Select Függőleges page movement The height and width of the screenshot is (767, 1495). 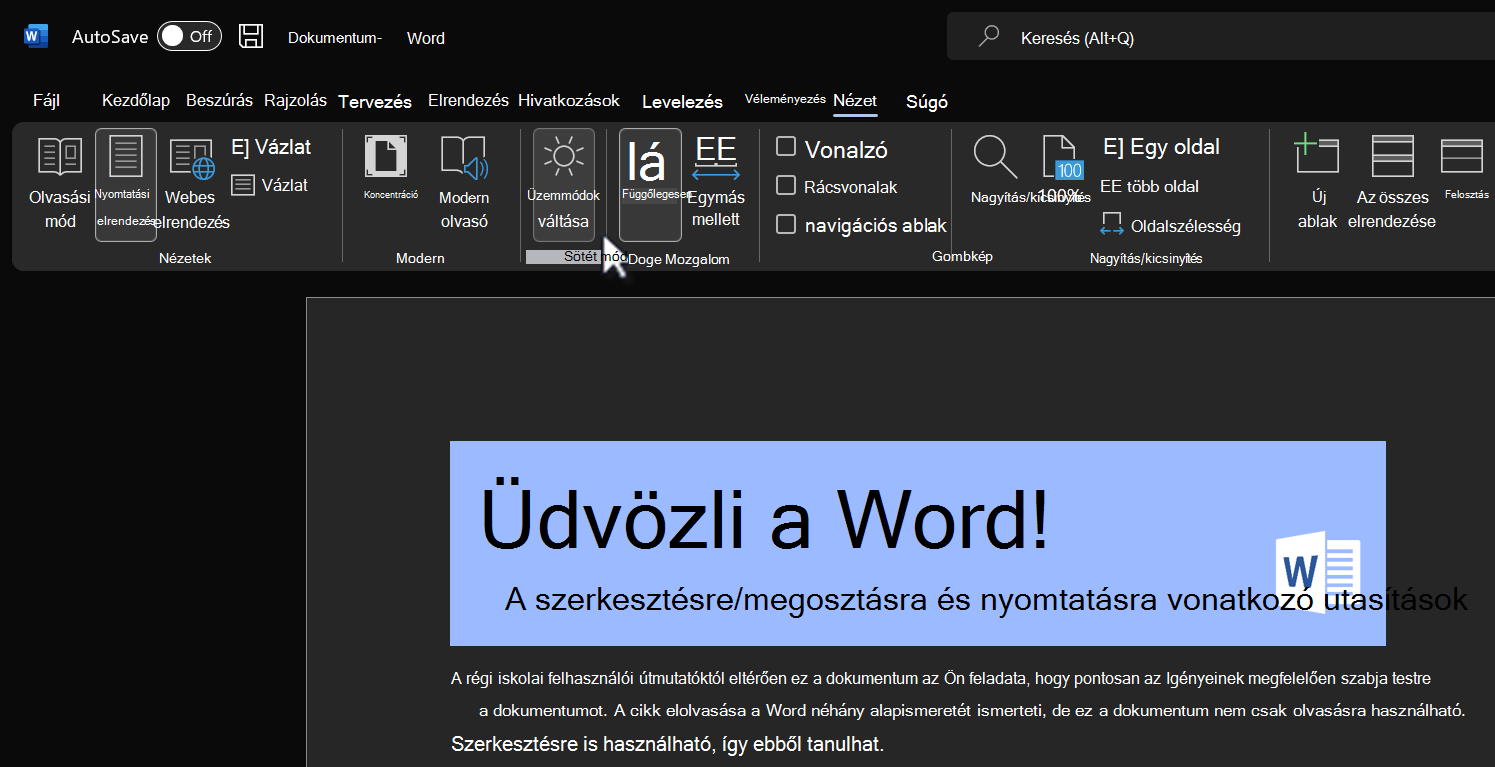pos(650,184)
